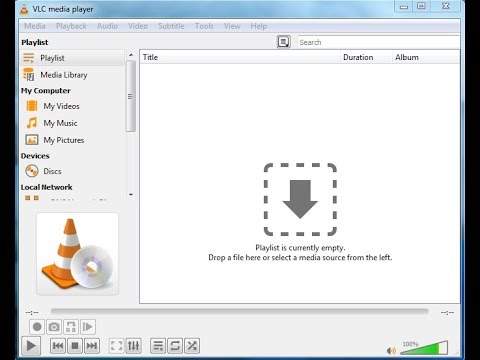Click the Devices section header
480x360 pixels.
click(35, 156)
